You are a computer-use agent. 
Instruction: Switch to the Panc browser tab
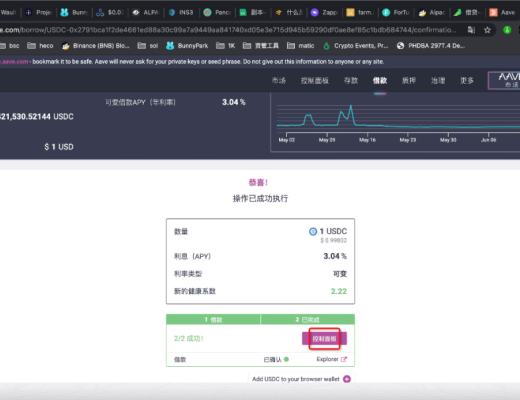click(x=217, y=12)
